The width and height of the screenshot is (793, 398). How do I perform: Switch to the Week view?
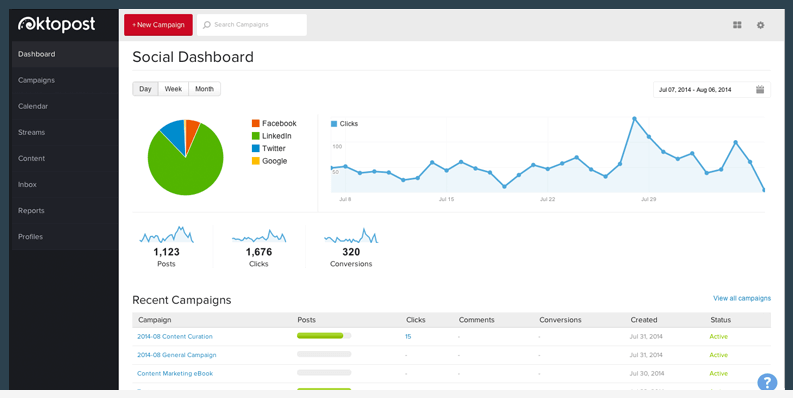[173, 89]
